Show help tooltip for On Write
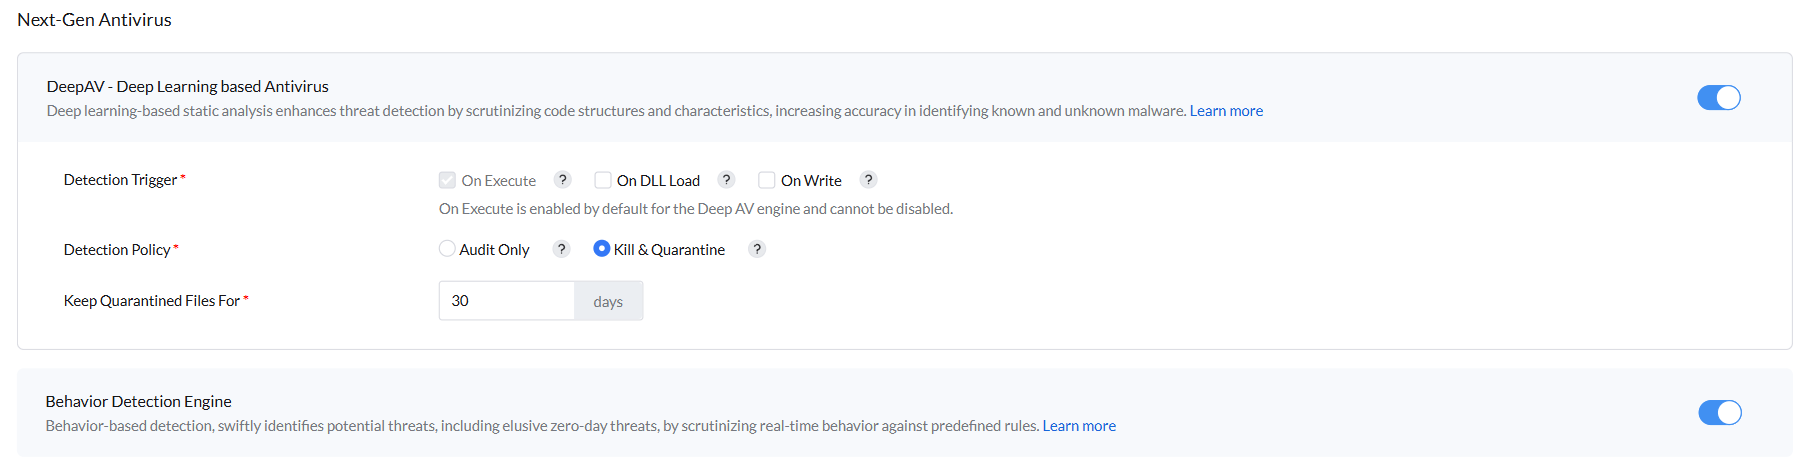1805x463 pixels. coord(869,180)
